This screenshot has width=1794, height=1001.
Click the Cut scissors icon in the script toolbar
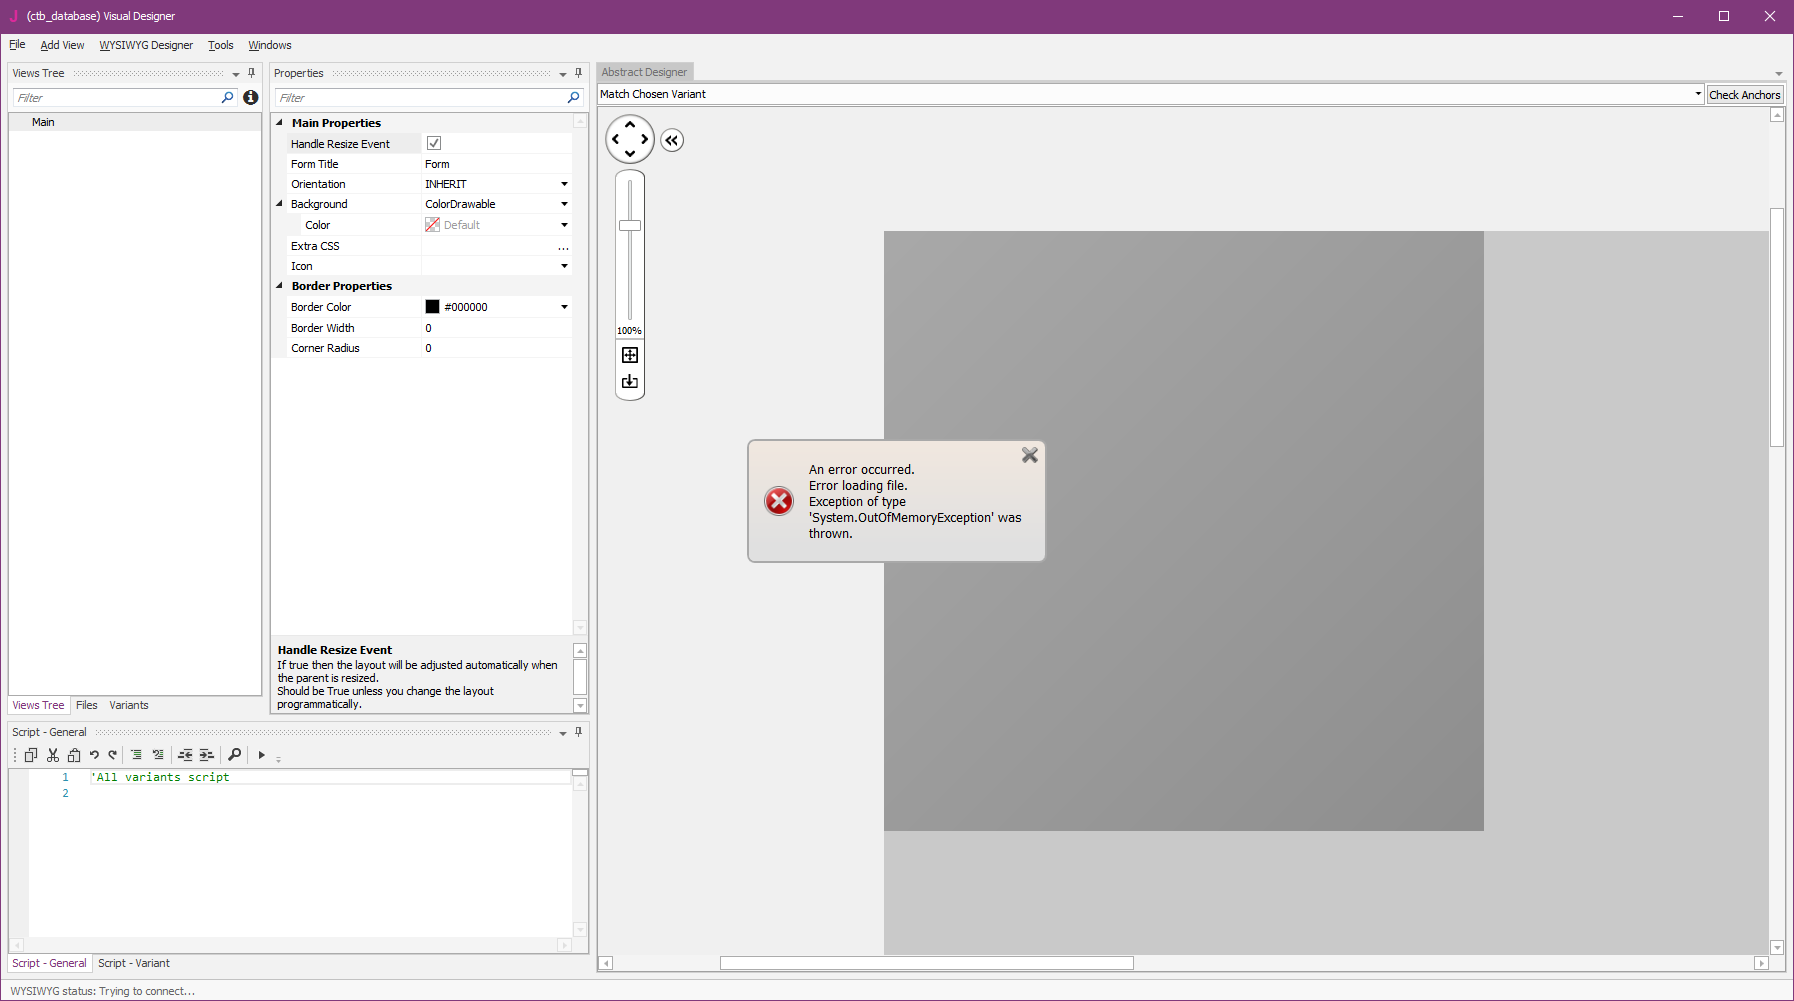(x=53, y=755)
